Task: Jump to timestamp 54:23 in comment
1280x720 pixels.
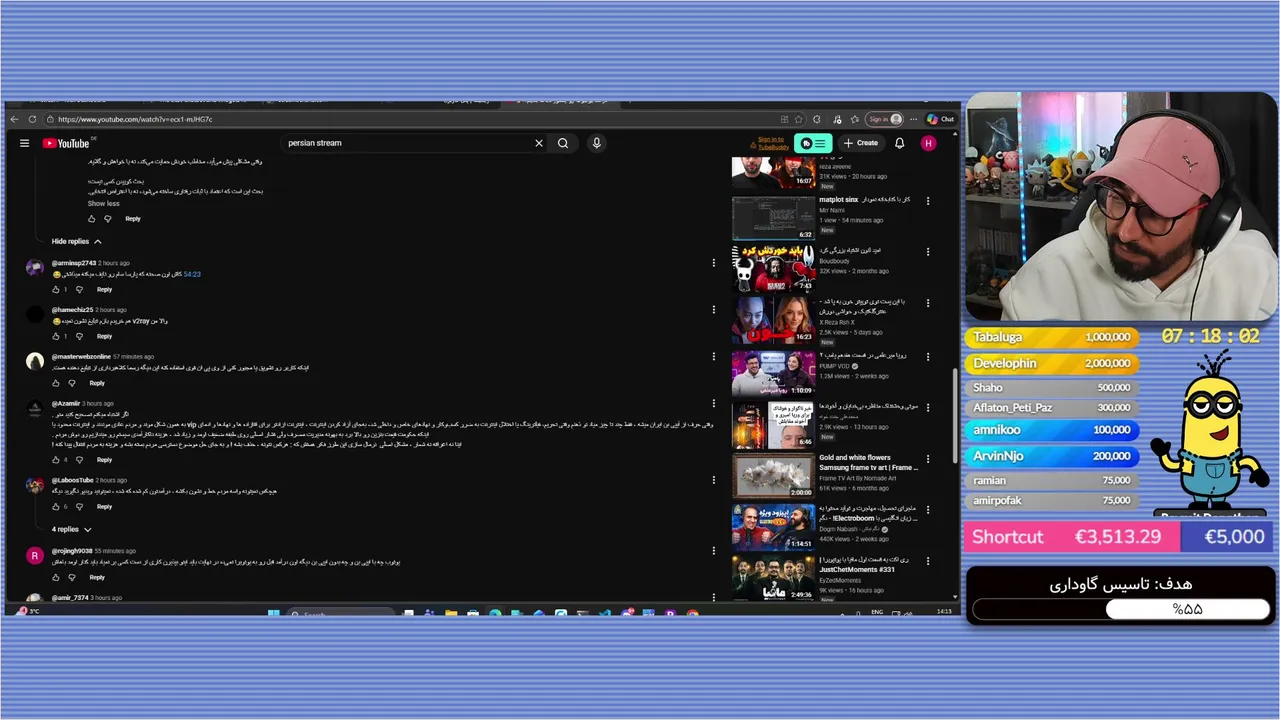Action: tap(192, 274)
